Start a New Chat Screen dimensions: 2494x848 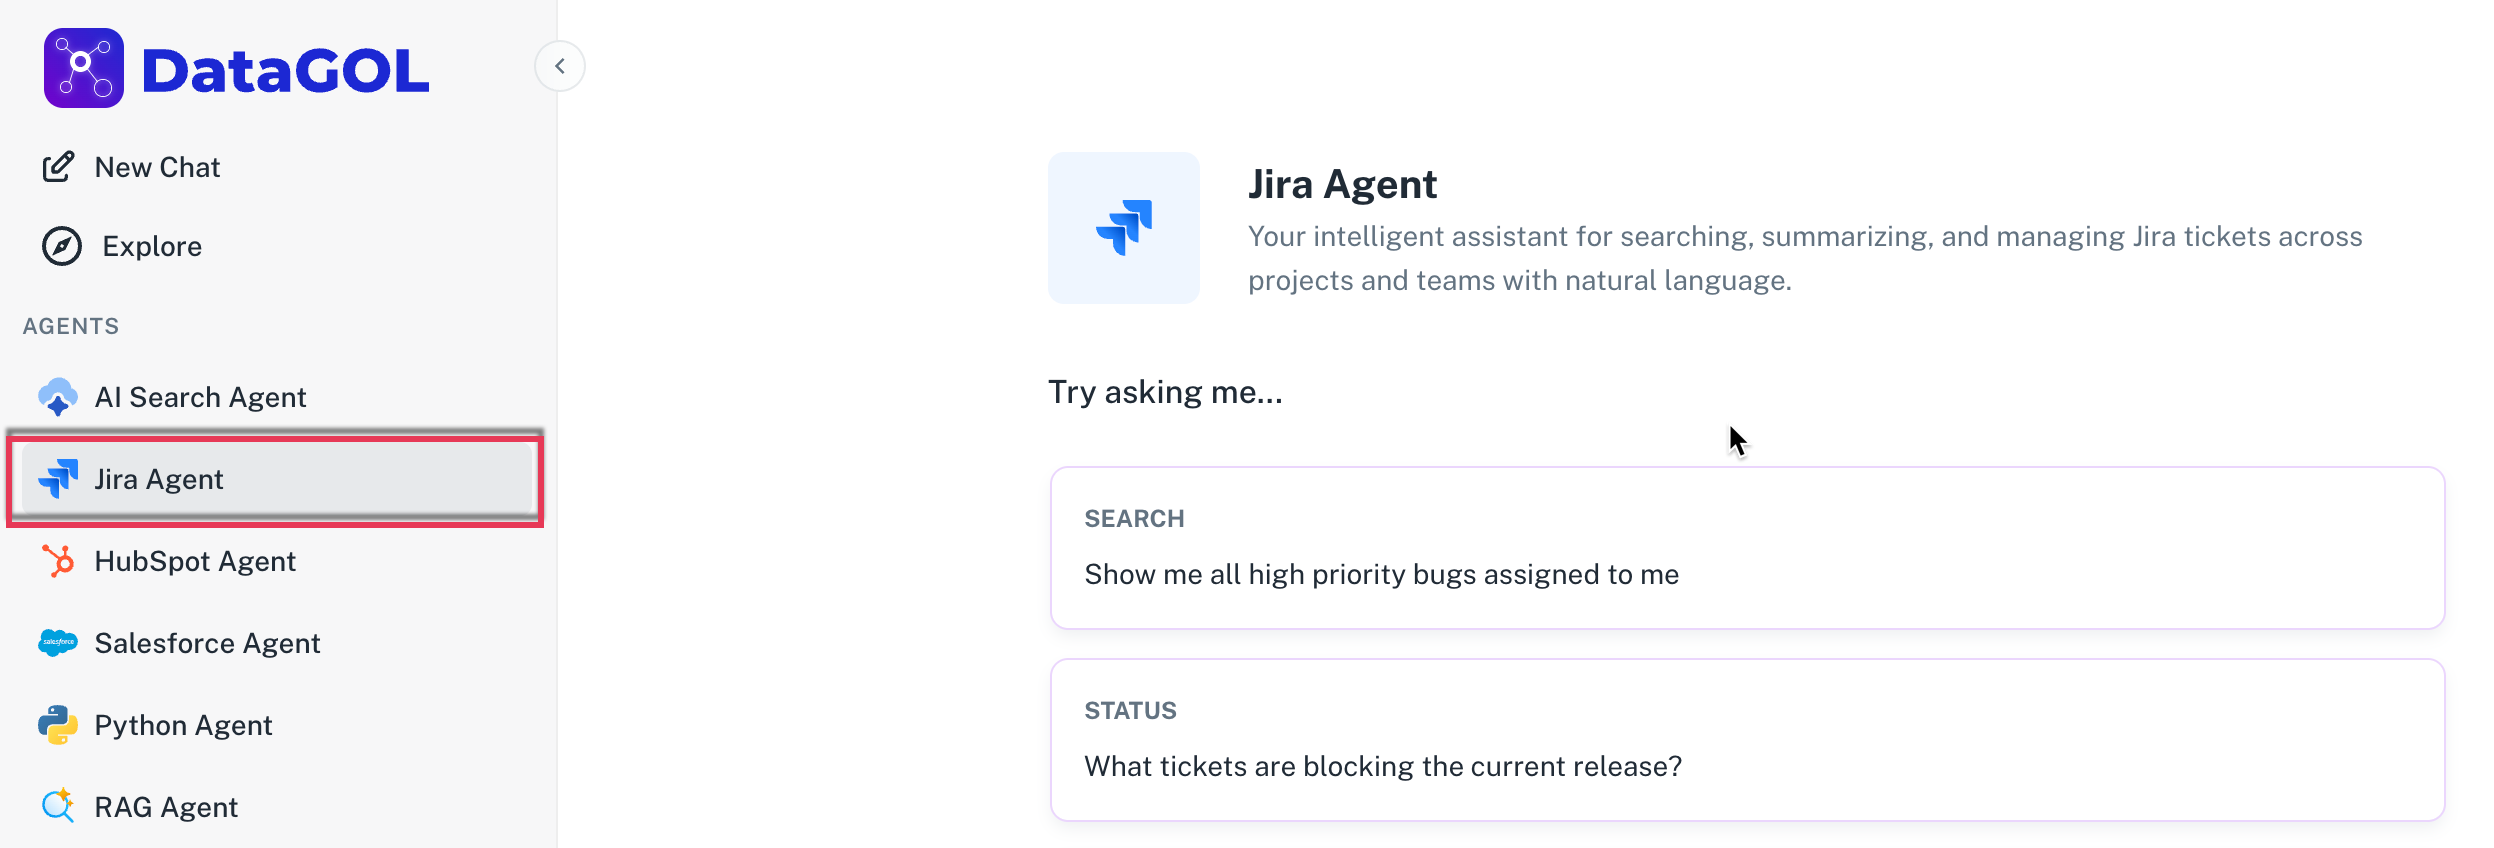pyautogui.click(x=157, y=167)
